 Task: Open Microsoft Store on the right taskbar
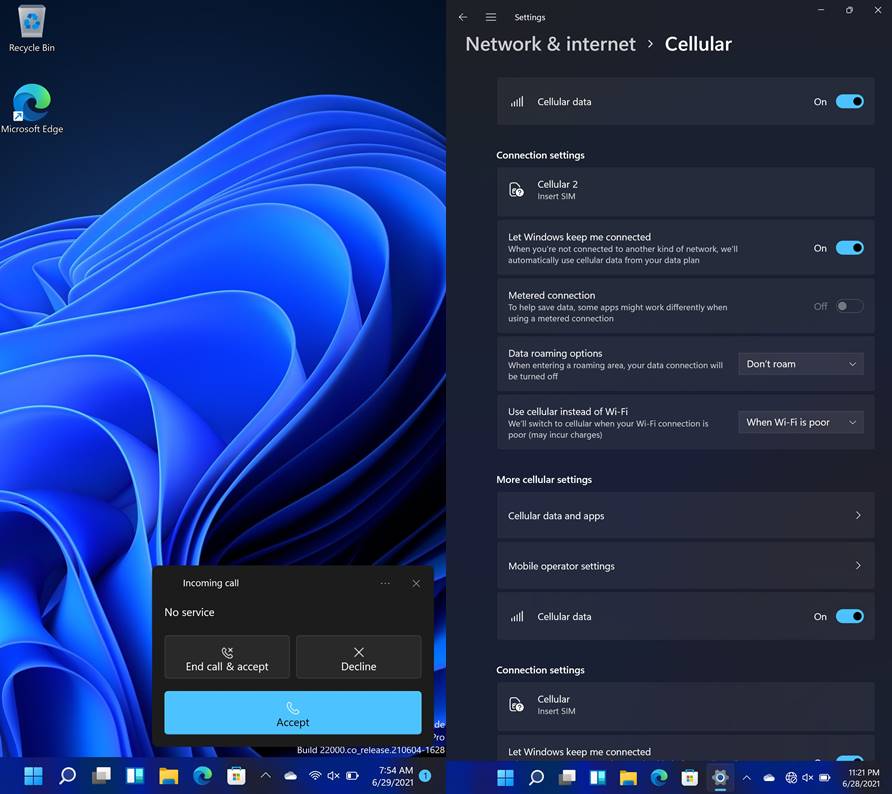click(x=689, y=777)
